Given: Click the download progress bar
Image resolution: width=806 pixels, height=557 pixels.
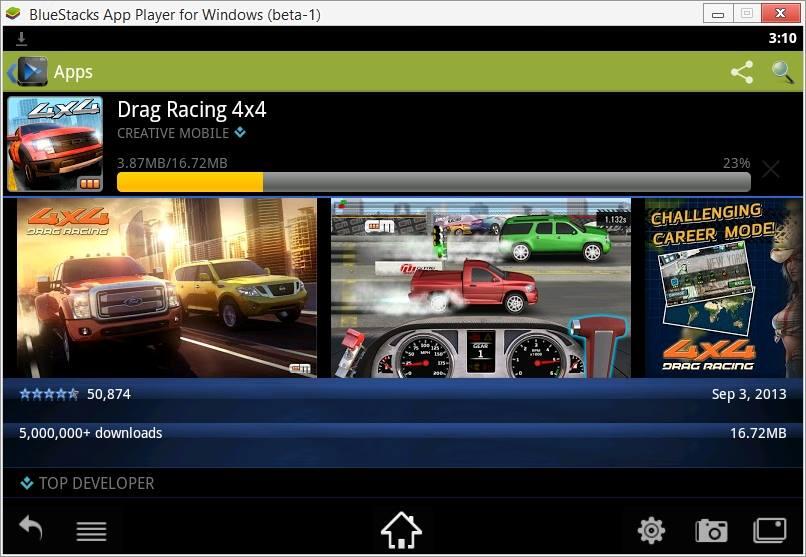Looking at the screenshot, I should tap(434, 182).
